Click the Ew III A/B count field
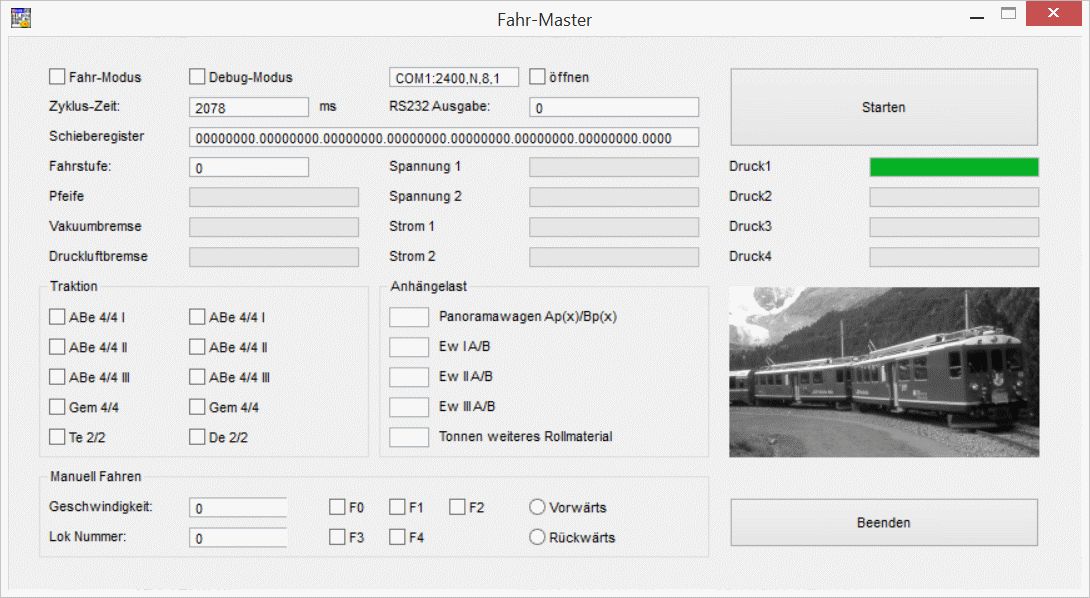1090x598 pixels. coord(409,407)
